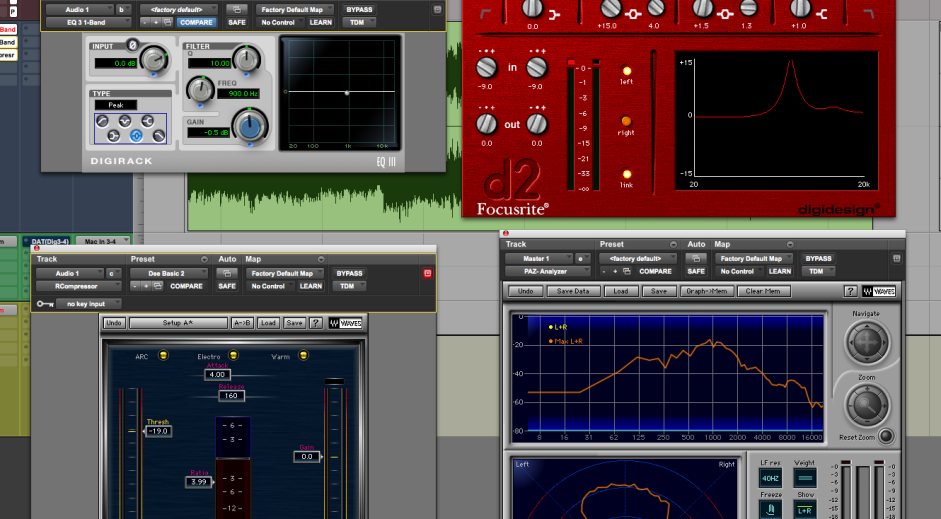Toggle the Focusrite d2 link LED
This screenshot has height=519, width=941.
tap(627, 173)
